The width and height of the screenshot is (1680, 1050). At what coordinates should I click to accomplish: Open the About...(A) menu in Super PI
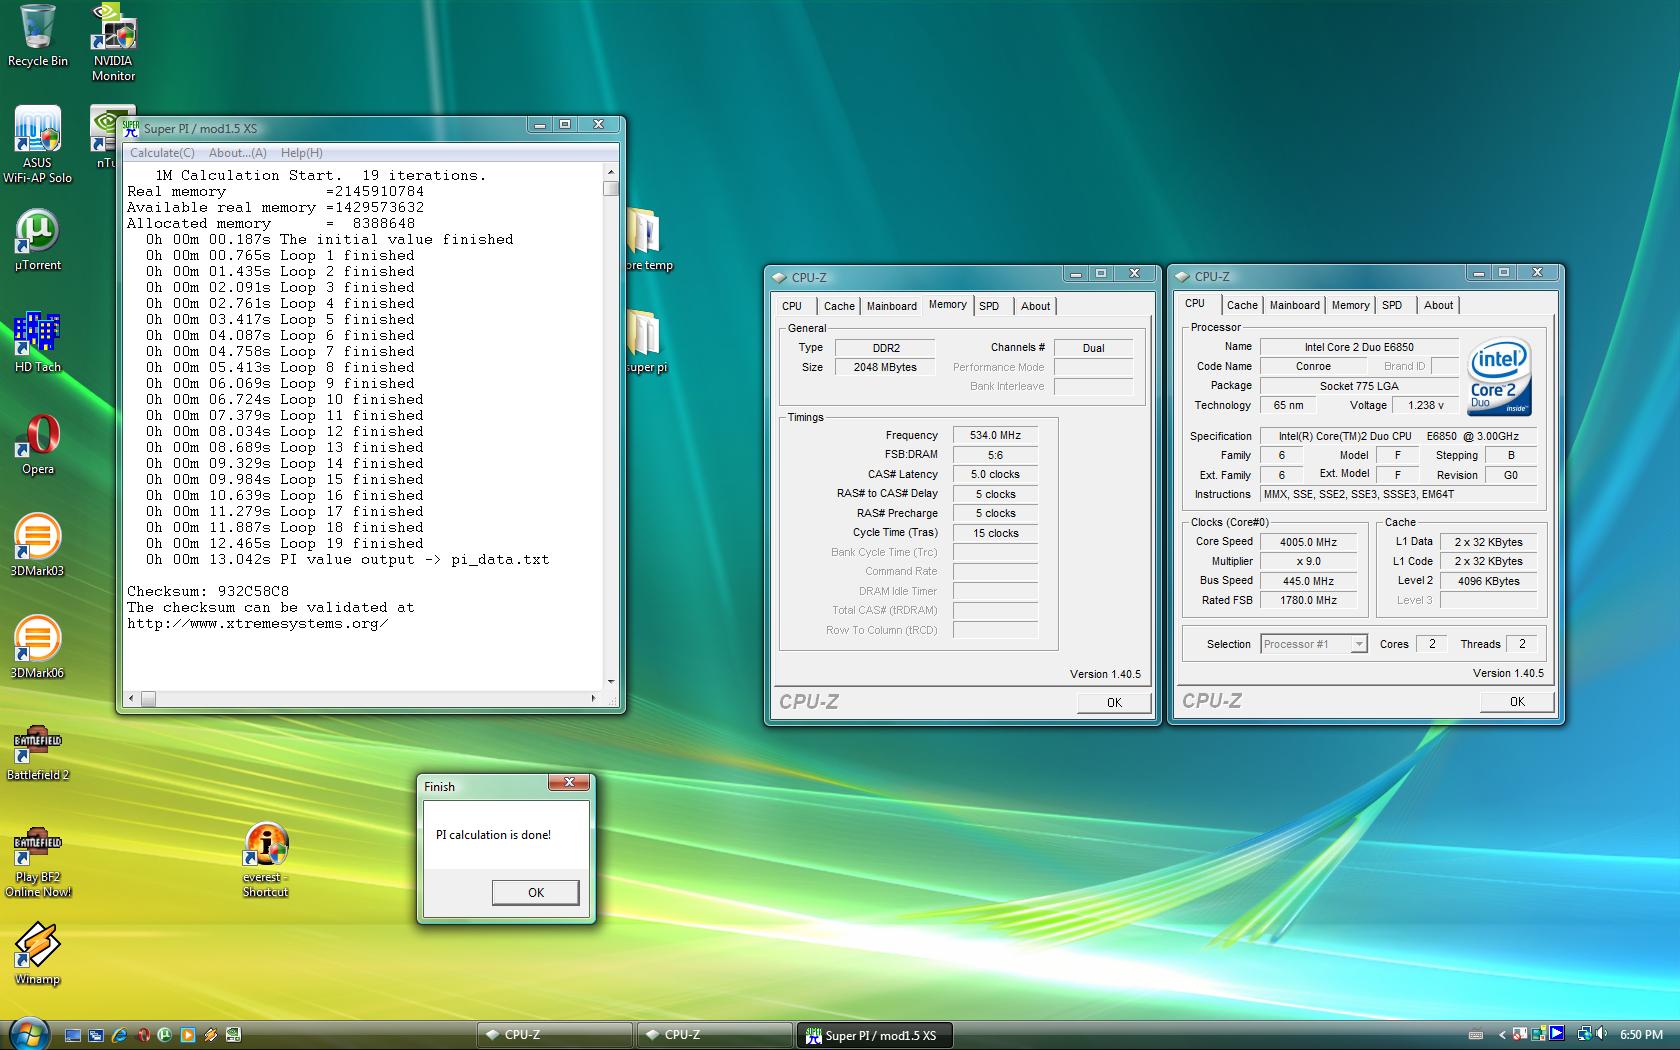238,153
